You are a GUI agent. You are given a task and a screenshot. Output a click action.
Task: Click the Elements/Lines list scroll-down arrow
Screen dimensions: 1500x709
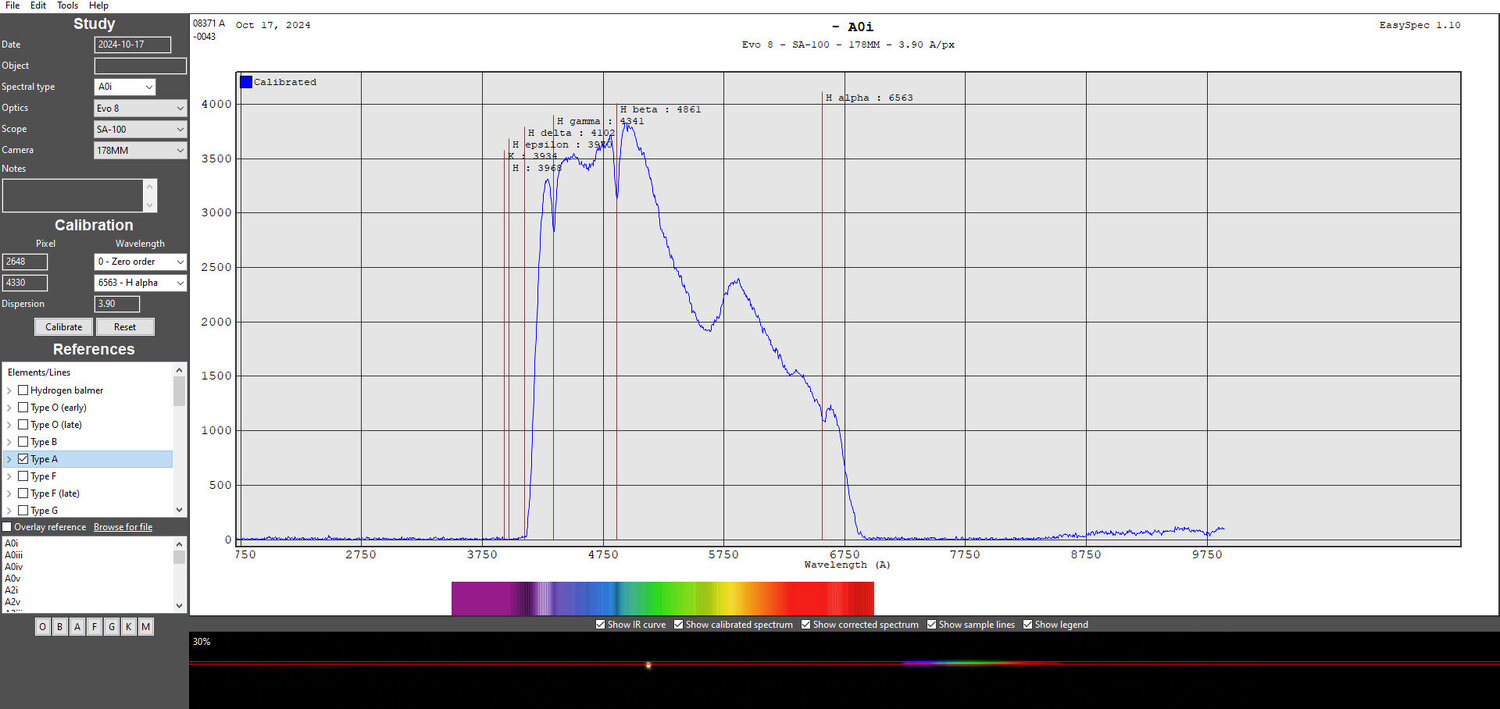click(180, 509)
